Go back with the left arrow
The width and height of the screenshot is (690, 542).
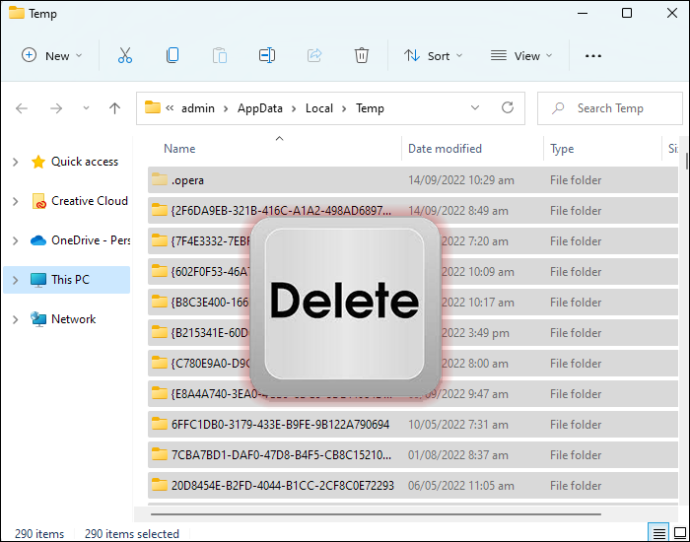[22, 108]
